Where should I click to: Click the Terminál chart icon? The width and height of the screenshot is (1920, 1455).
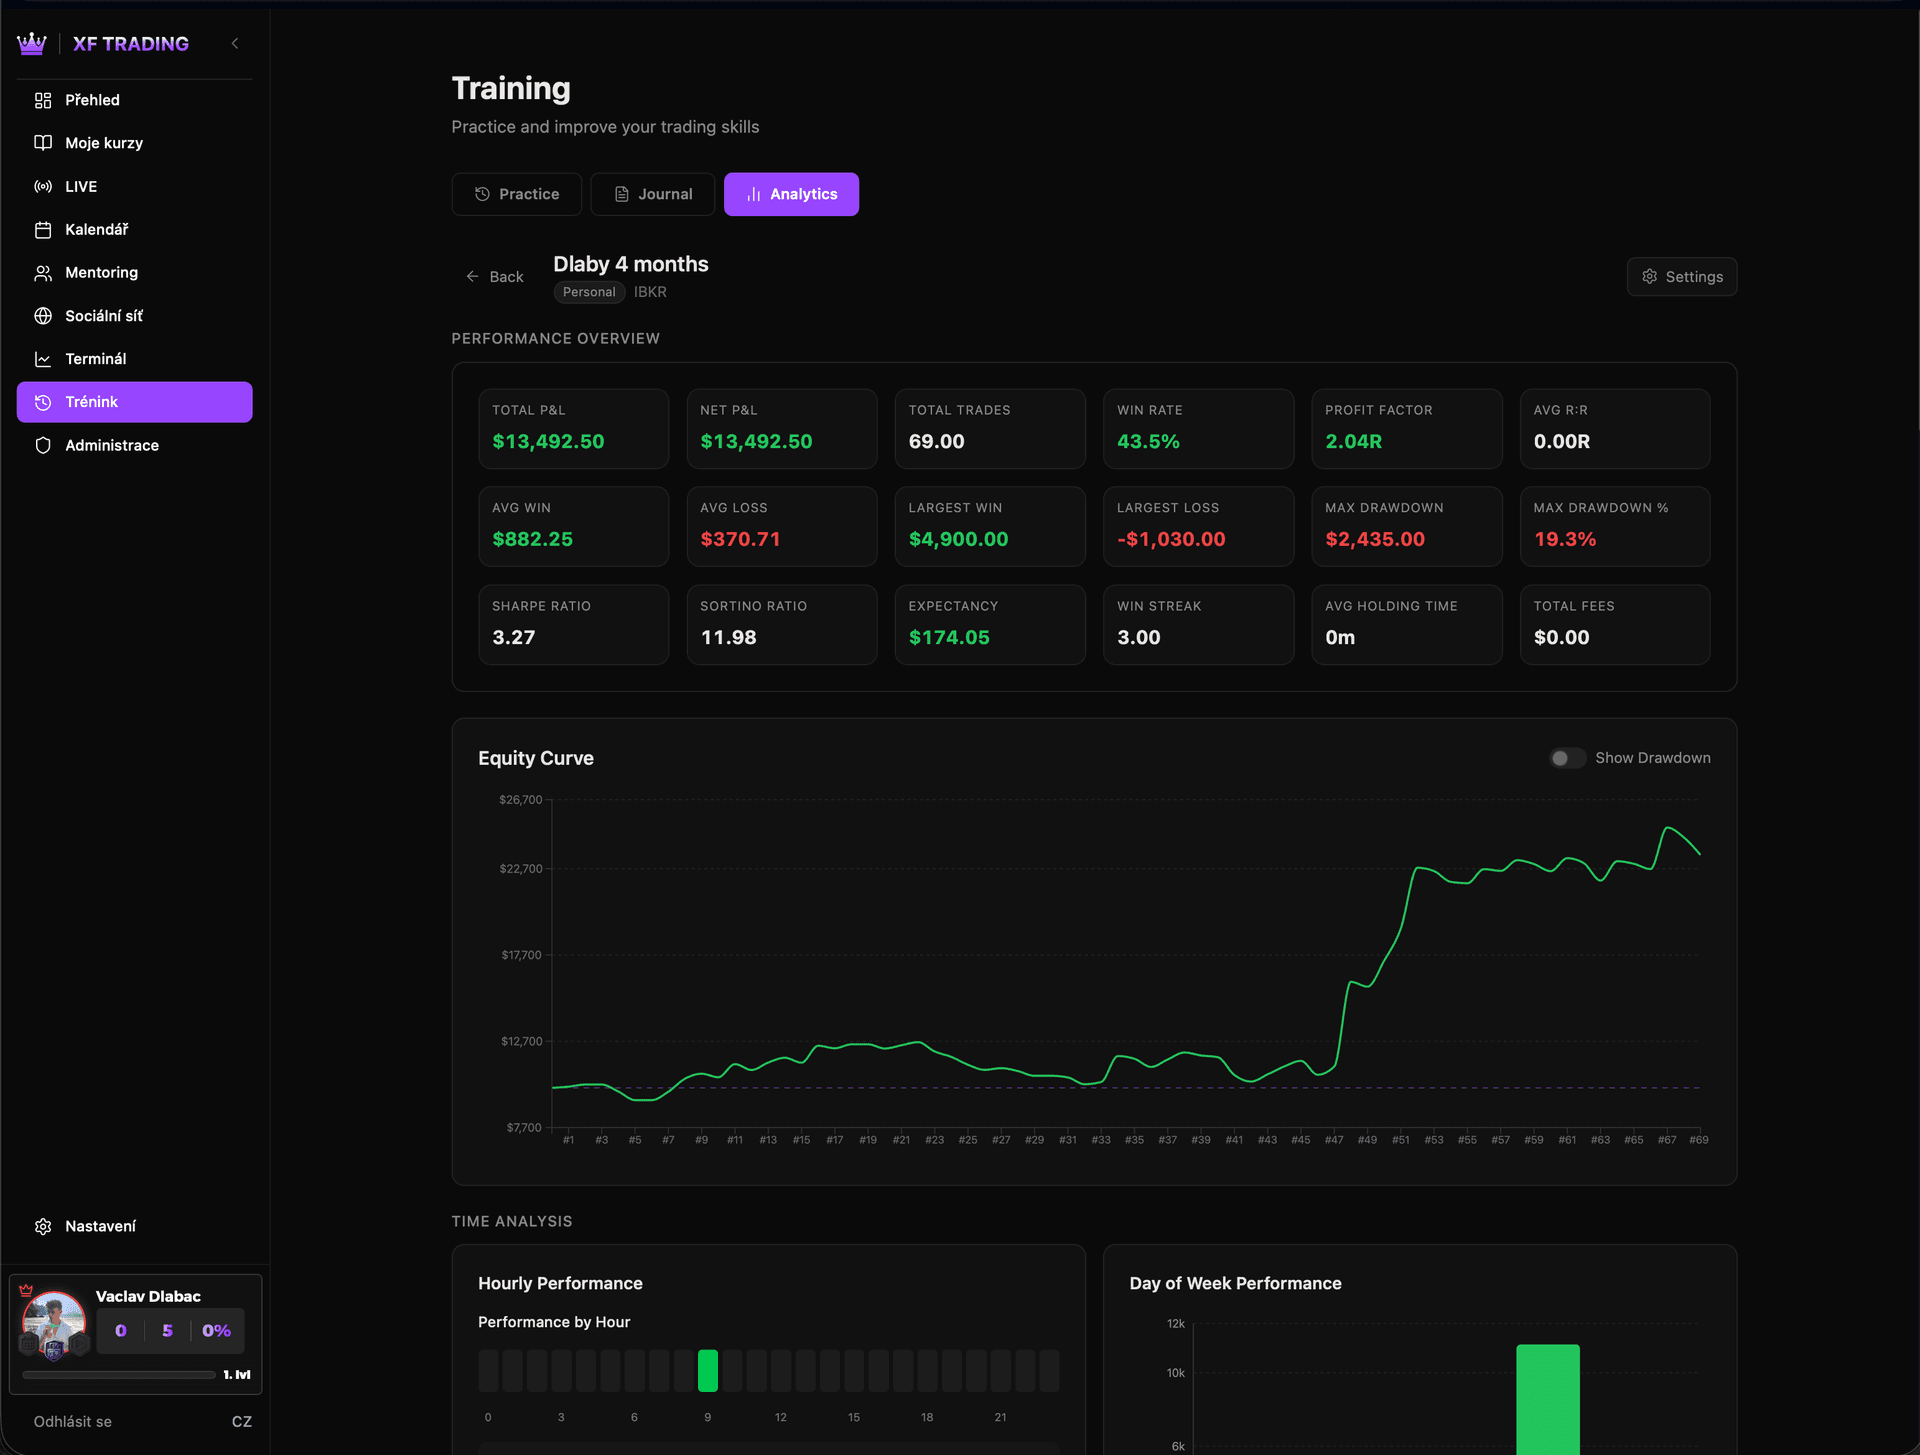[43, 359]
